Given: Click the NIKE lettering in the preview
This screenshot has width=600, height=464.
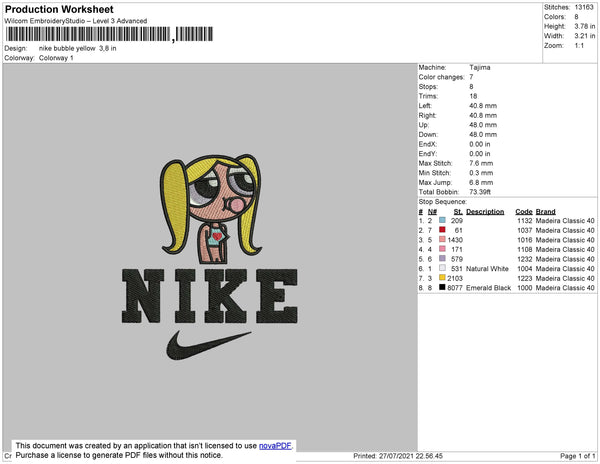Looking at the screenshot, I should pos(209,296).
